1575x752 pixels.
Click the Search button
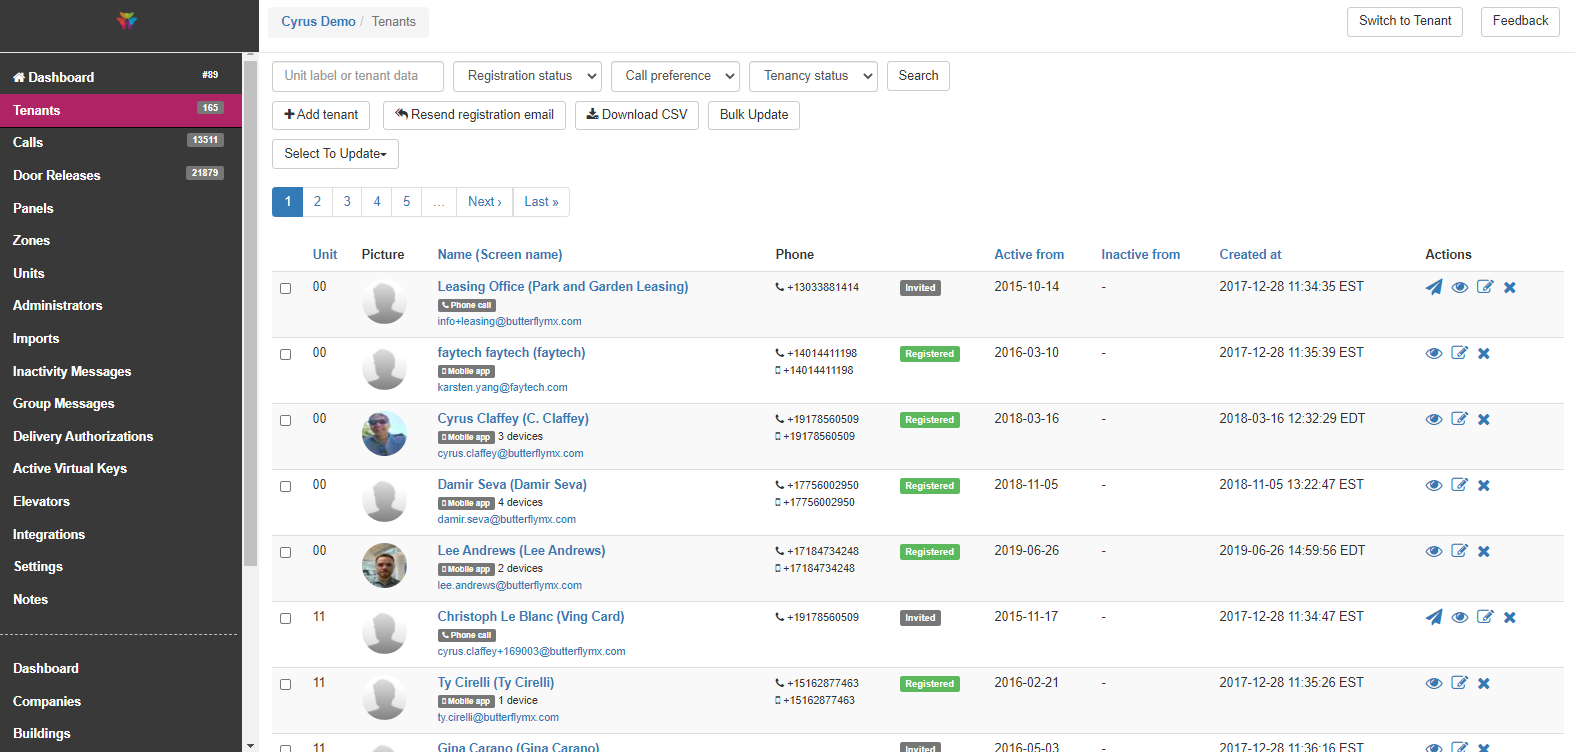coord(918,76)
